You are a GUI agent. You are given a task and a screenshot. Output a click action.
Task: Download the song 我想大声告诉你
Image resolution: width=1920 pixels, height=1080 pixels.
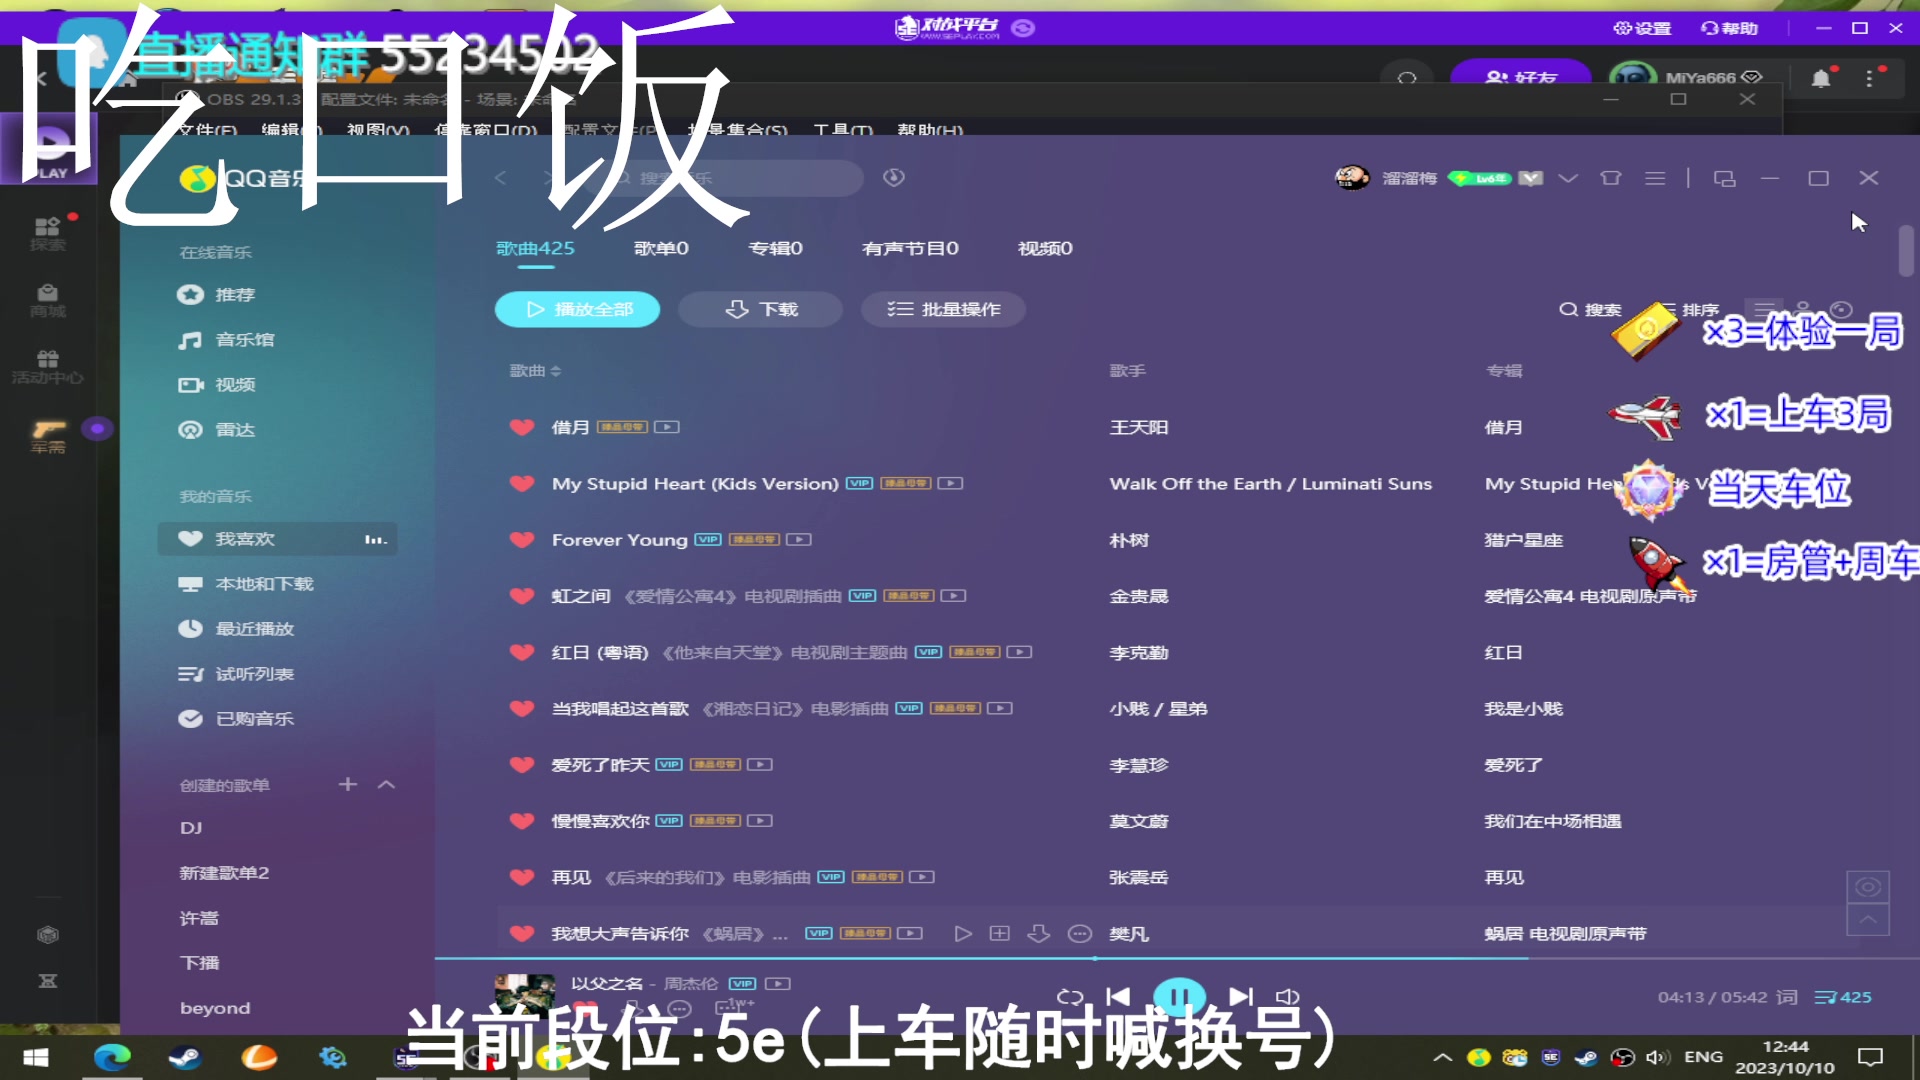click(x=1039, y=933)
